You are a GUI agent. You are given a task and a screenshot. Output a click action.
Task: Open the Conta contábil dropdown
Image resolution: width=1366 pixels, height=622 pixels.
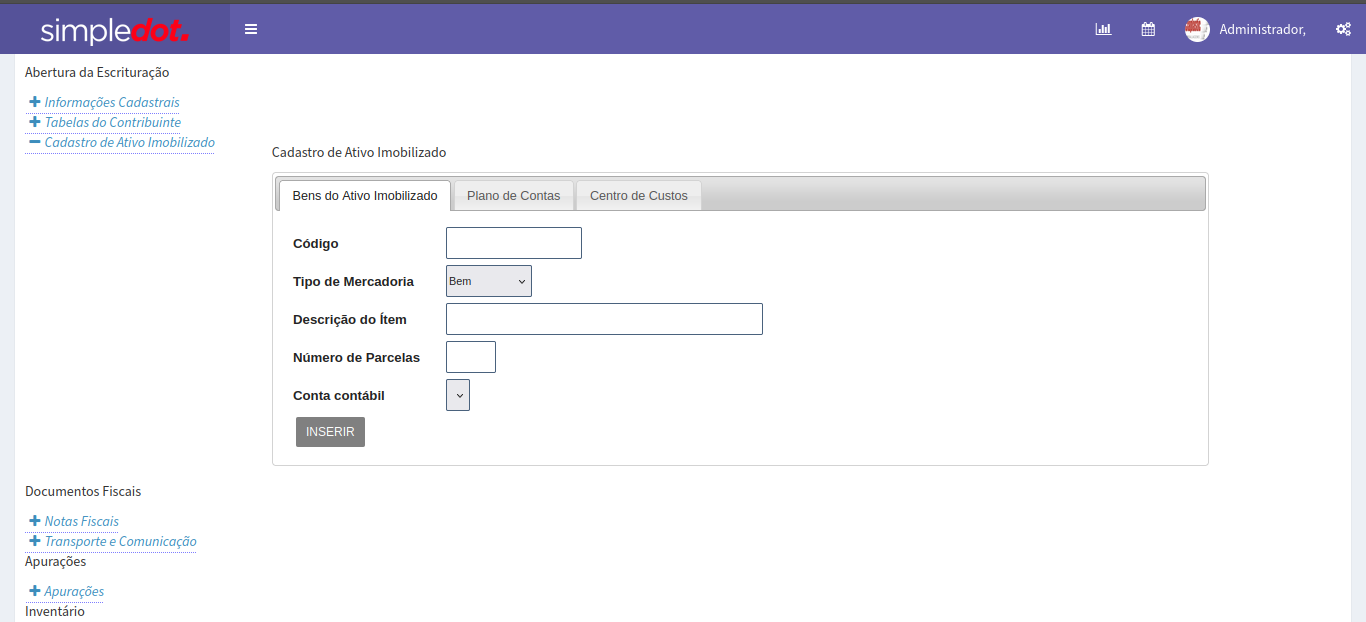pos(458,395)
